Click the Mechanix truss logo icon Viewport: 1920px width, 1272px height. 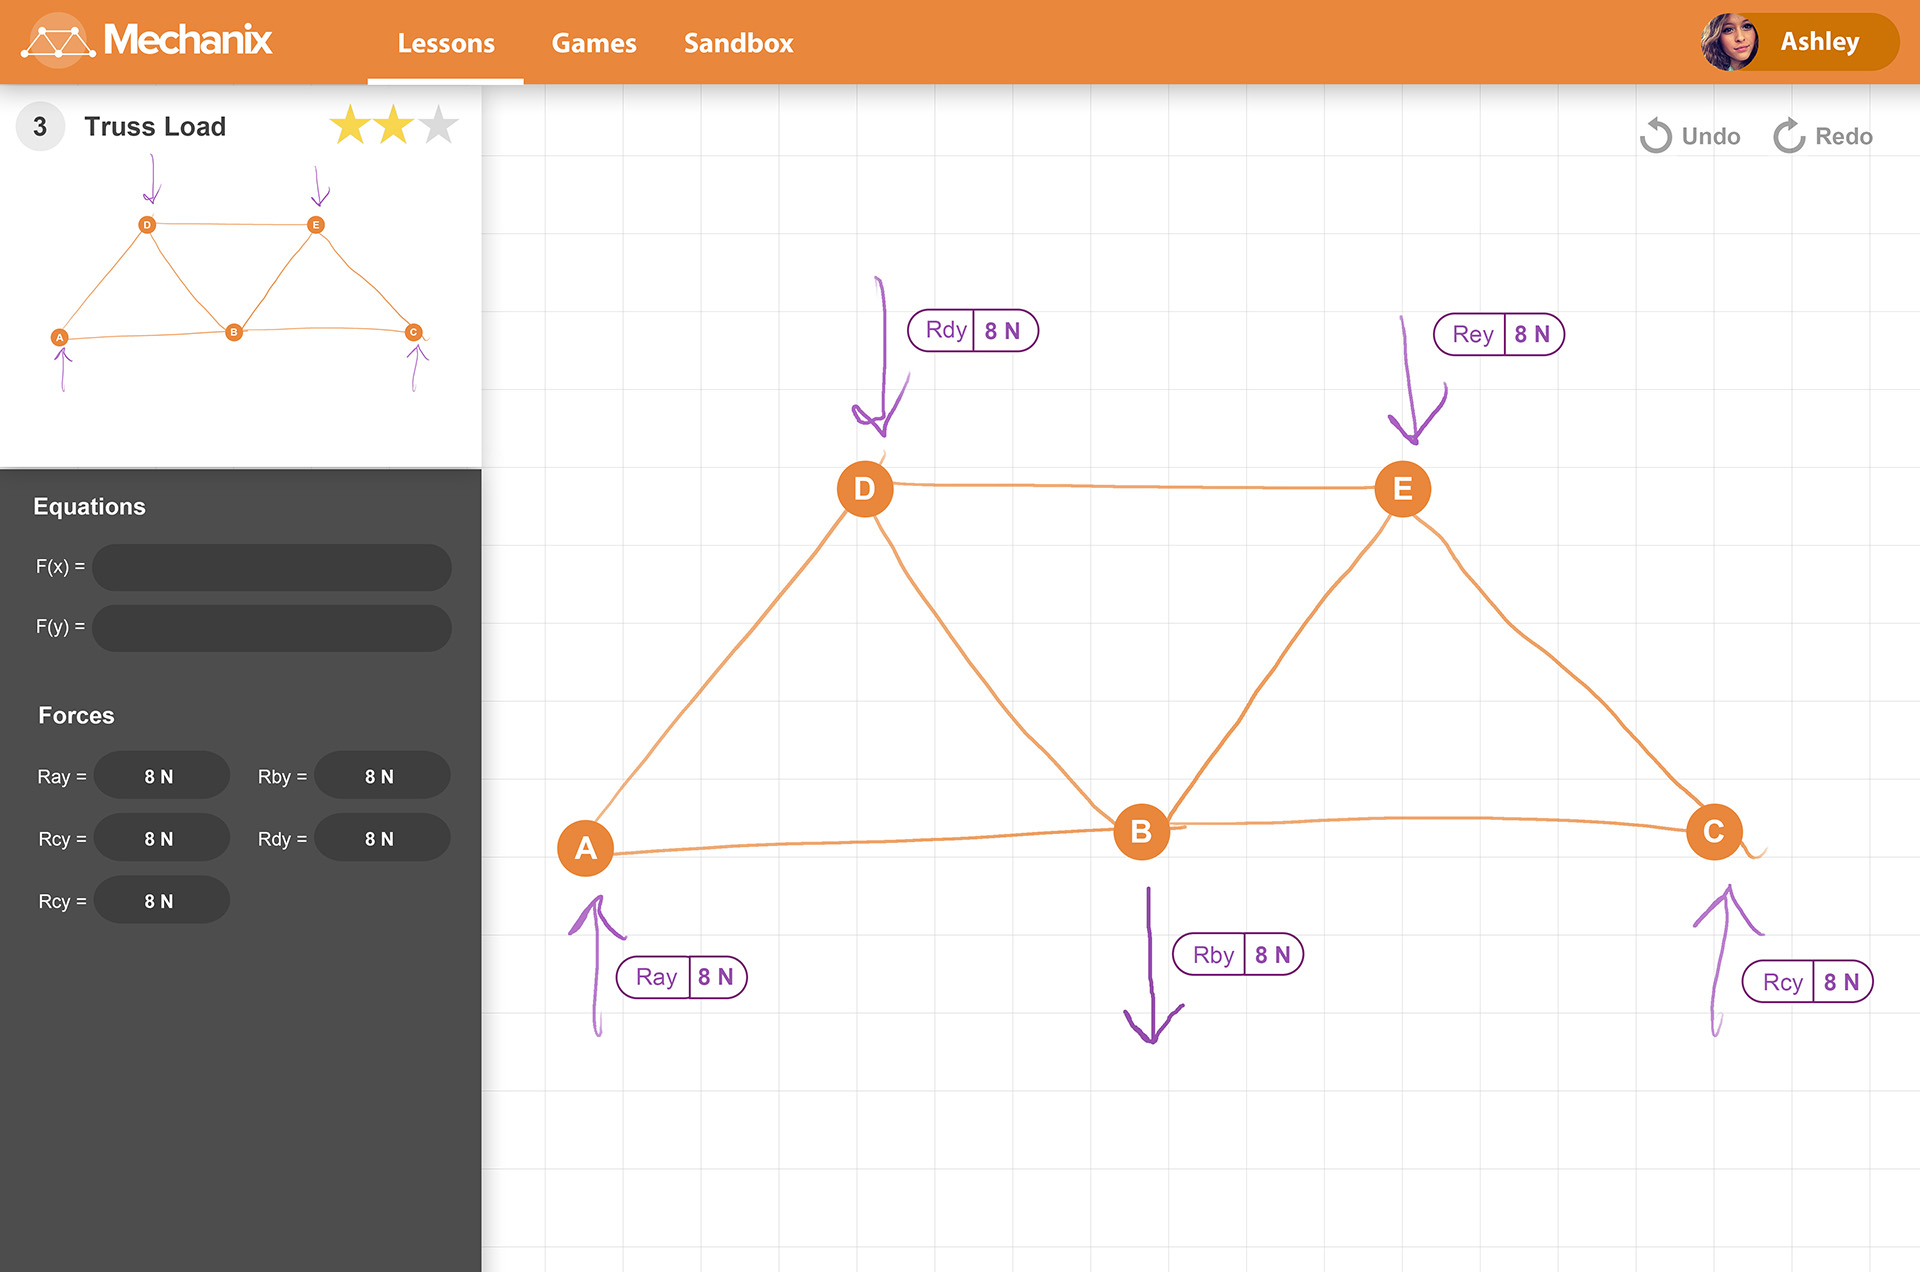click(x=58, y=41)
